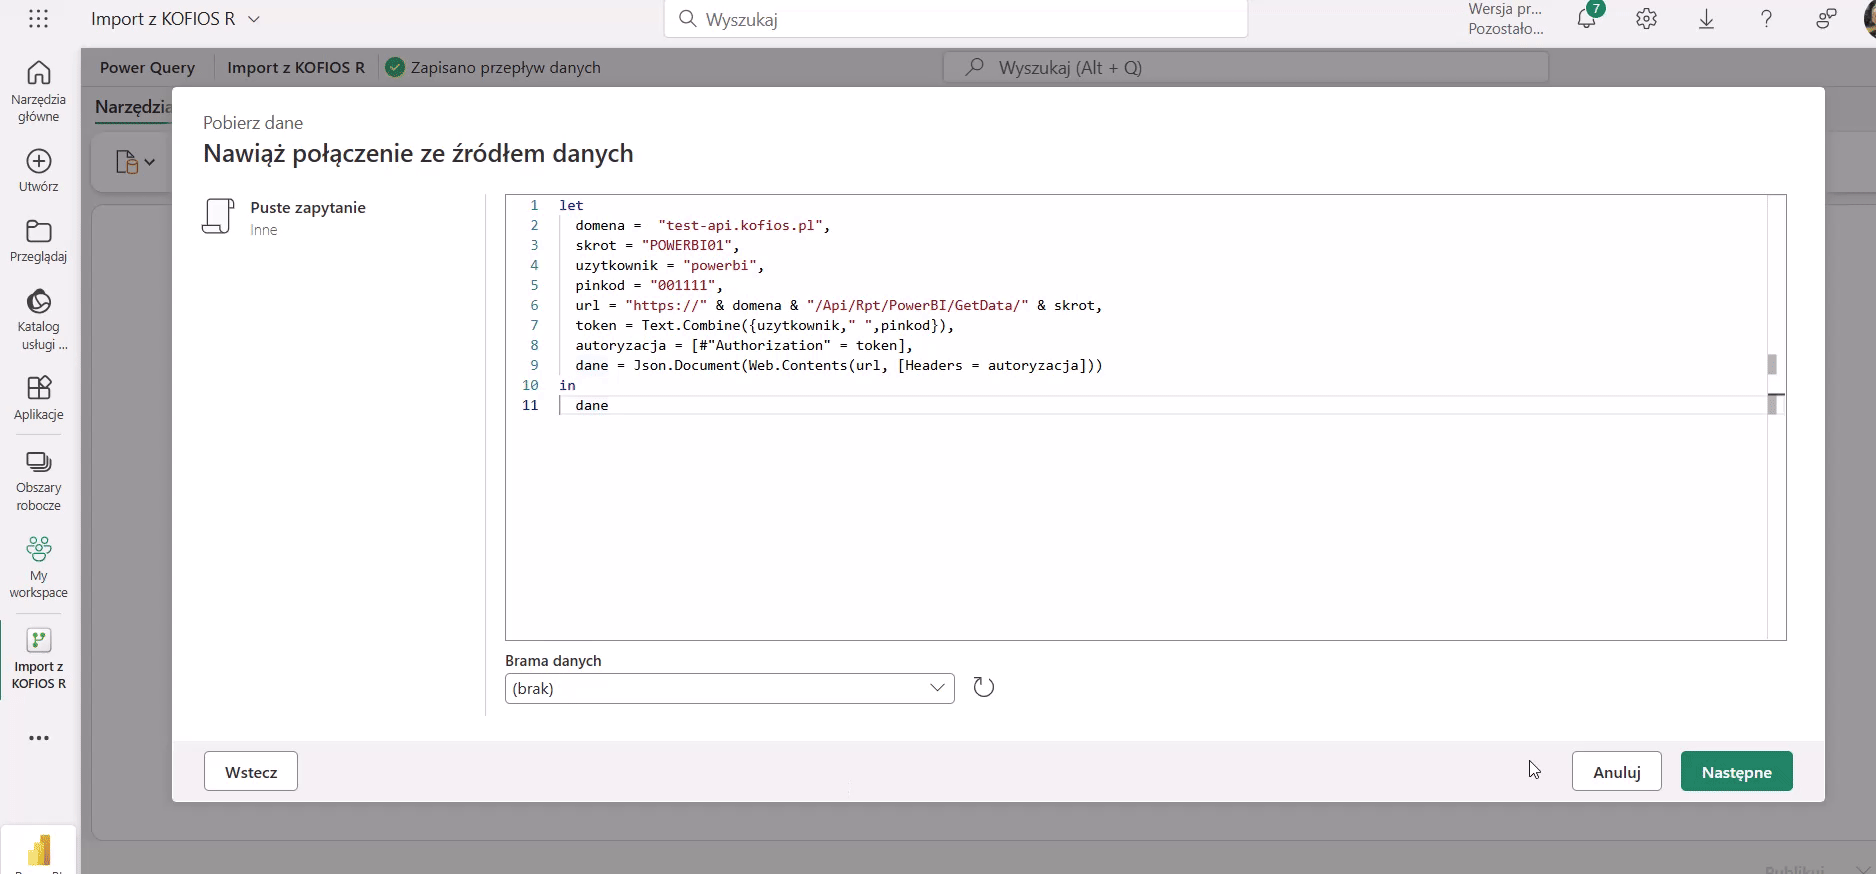Screen dimensions: 1876x874
Task: Open Przeglądaj browse section
Action: pos(39,241)
